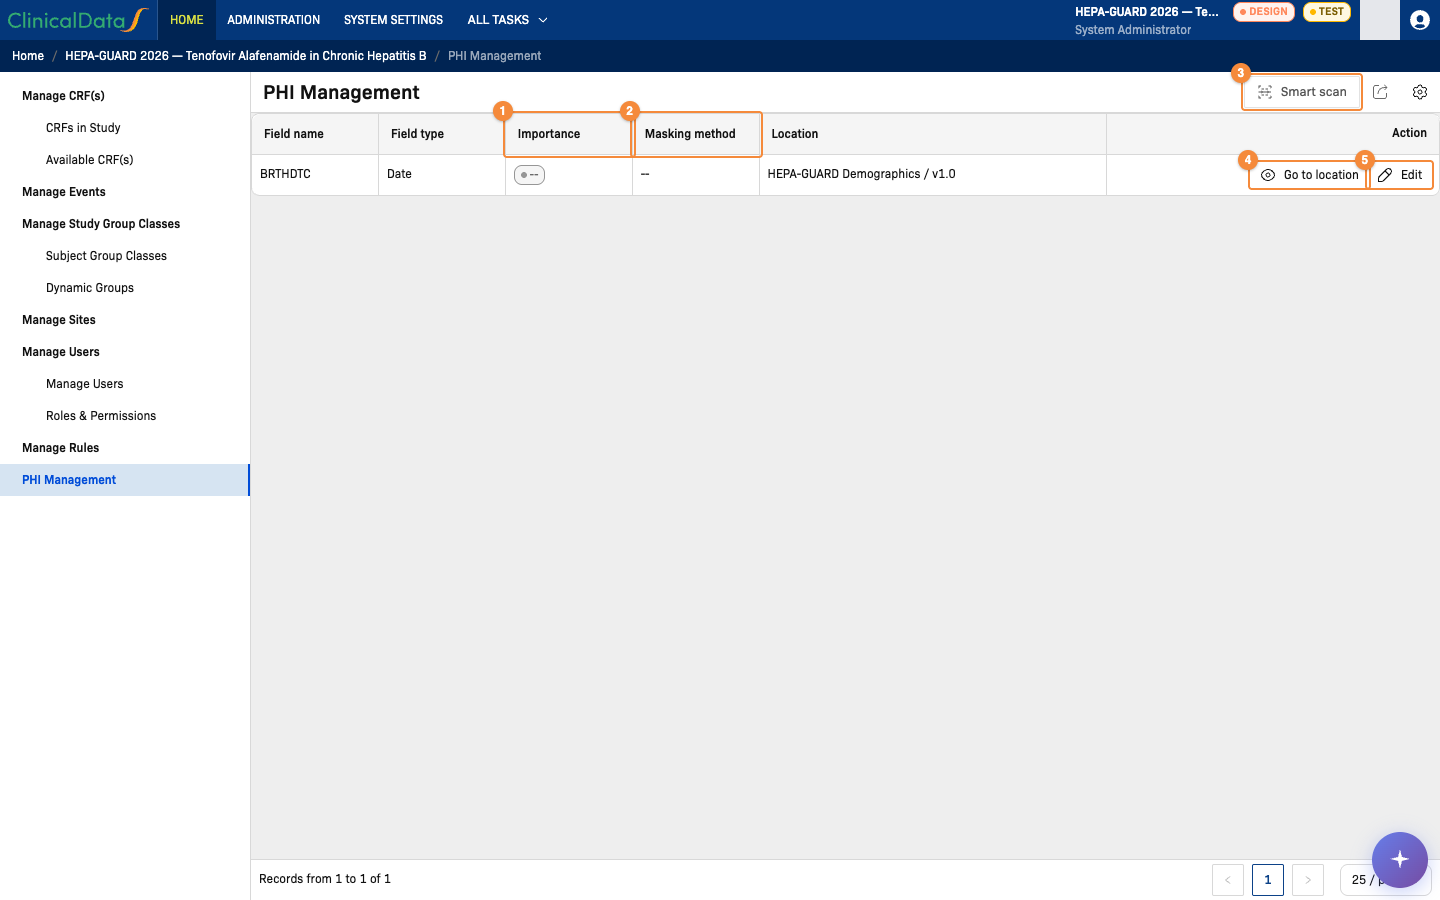
Task: Toggle importance switch for BRTHDTC
Action: pyautogui.click(x=529, y=175)
